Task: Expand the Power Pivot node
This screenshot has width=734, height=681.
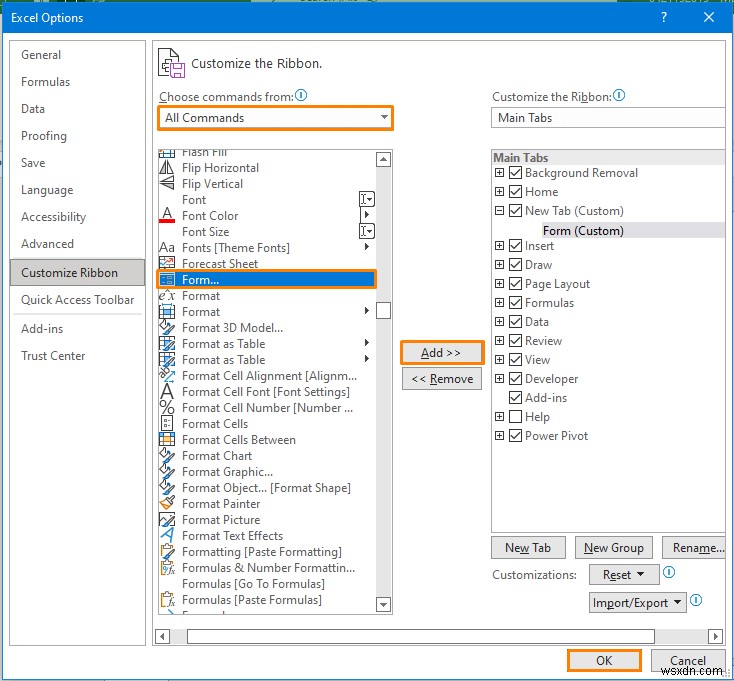Action: (499, 435)
